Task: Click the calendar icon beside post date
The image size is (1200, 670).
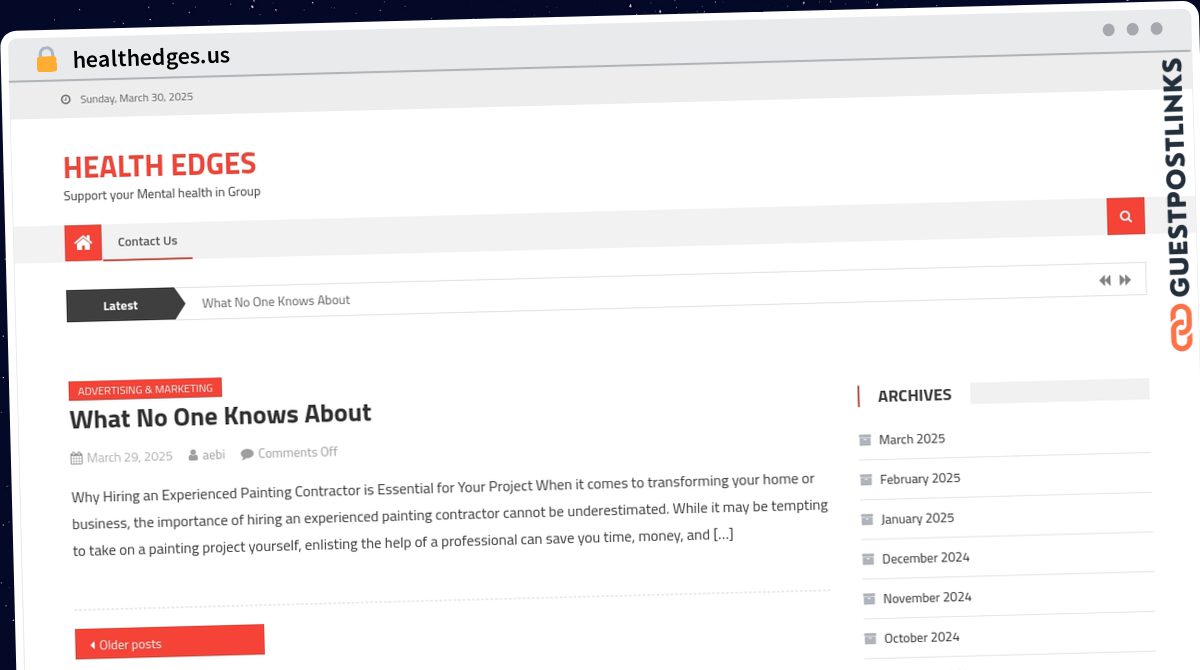Action: coord(76,458)
